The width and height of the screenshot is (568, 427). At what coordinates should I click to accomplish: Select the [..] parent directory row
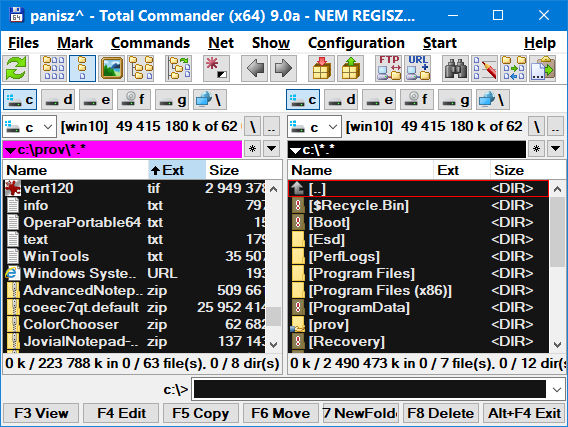coord(418,188)
